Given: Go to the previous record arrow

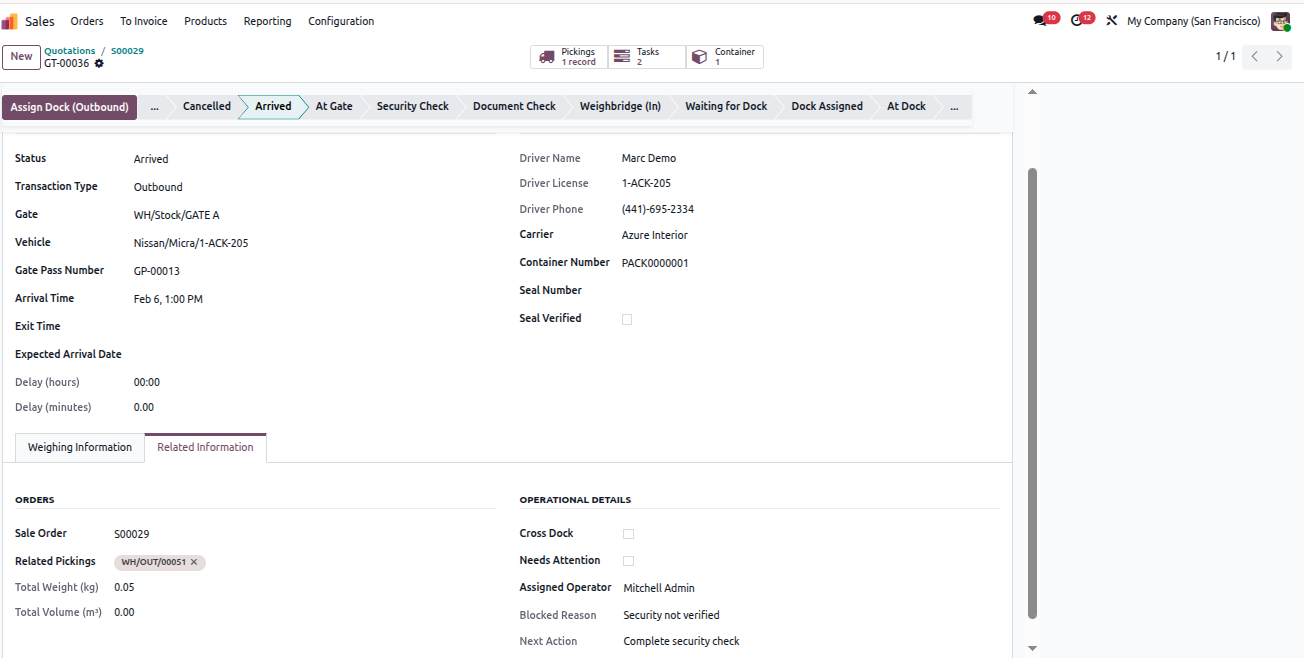Looking at the screenshot, I should coord(1255,57).
